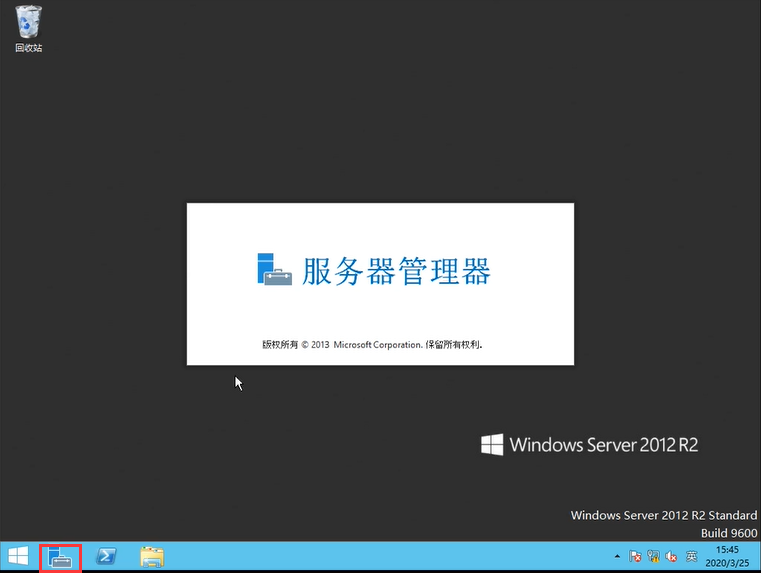Open File Explorer from the taskbar
The height and width of the screenshot is (573, 761).
coord(152,557)
